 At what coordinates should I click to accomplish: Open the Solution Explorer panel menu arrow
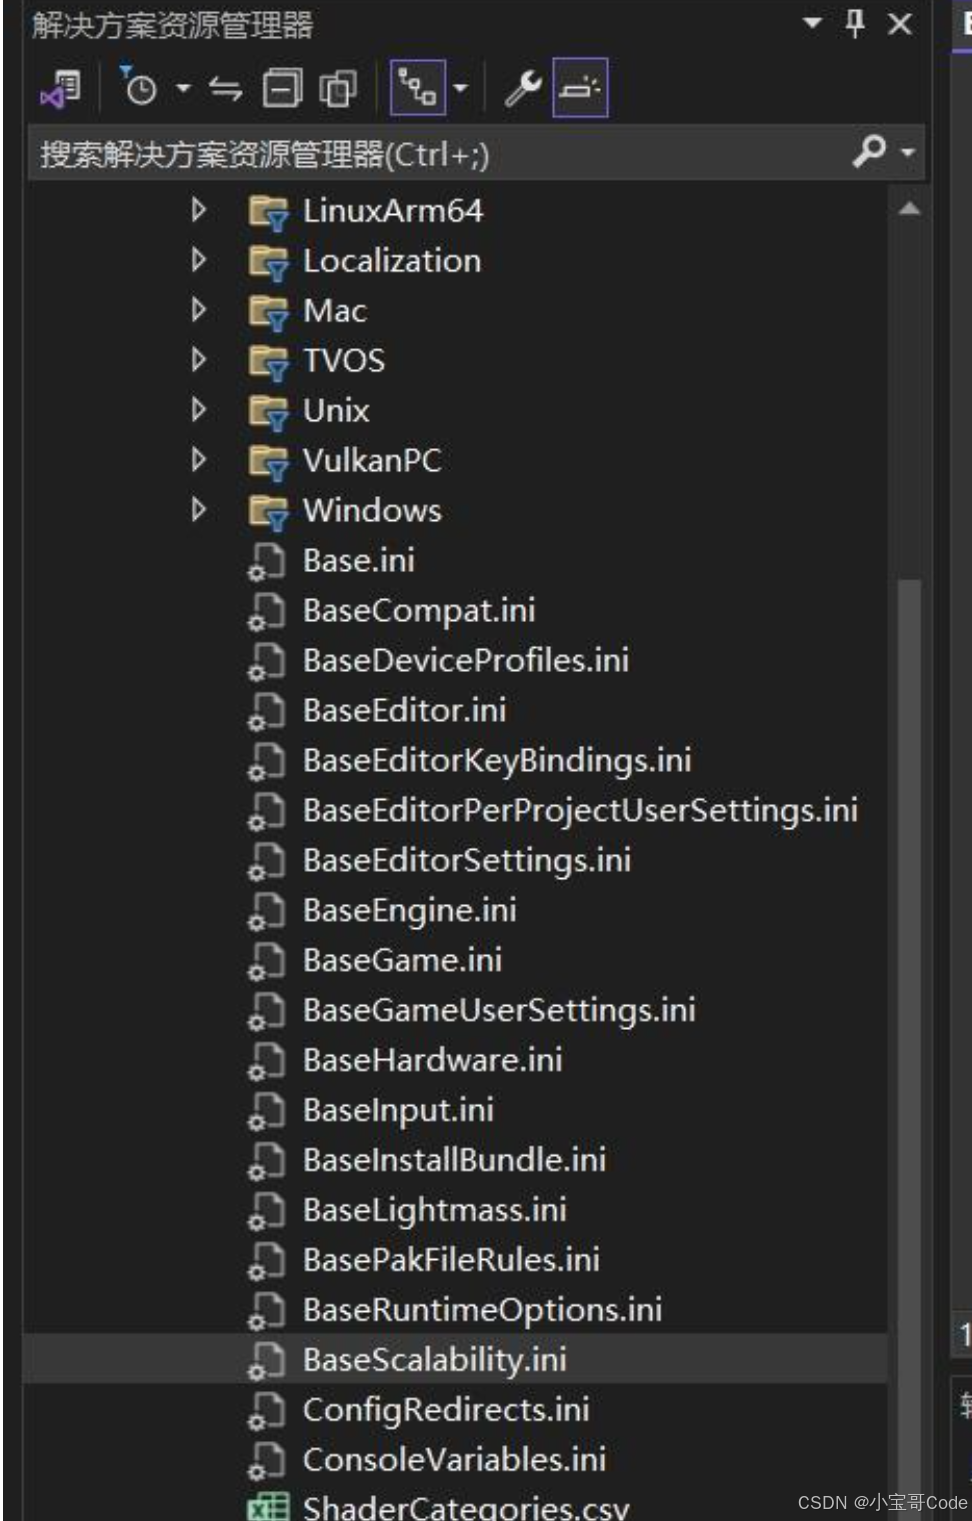(812, 23)
